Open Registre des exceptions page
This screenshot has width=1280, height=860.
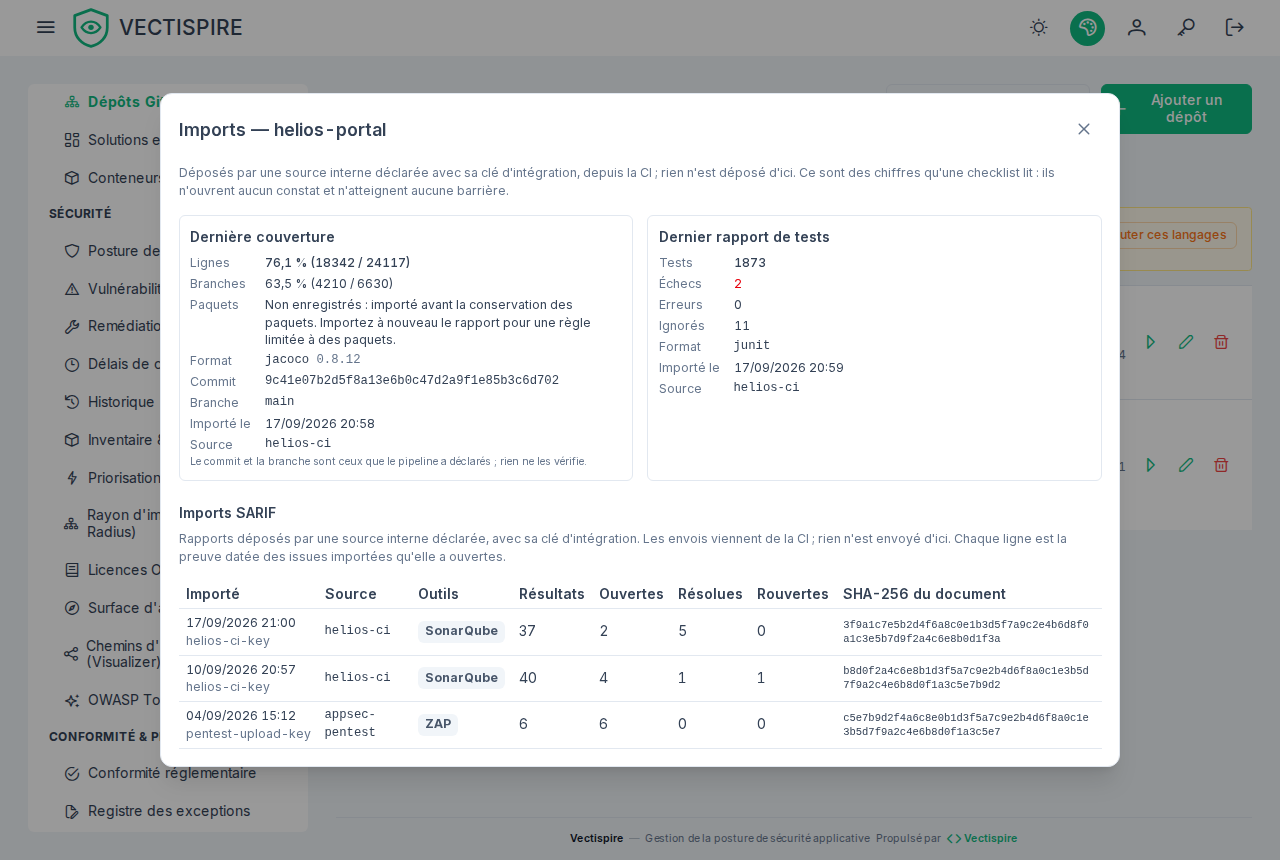point(157,811)
